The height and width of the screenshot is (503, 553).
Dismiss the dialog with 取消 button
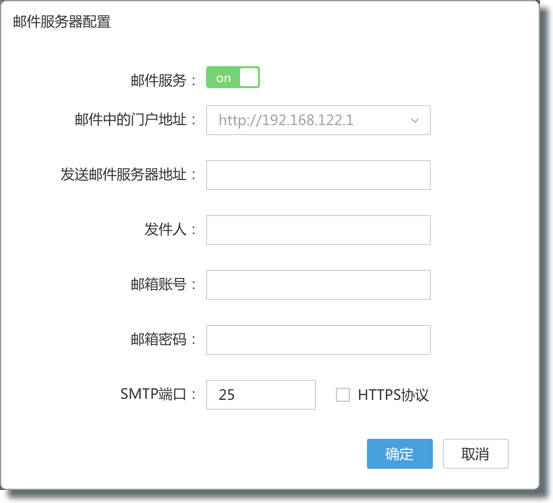click(x=475, y=454)
